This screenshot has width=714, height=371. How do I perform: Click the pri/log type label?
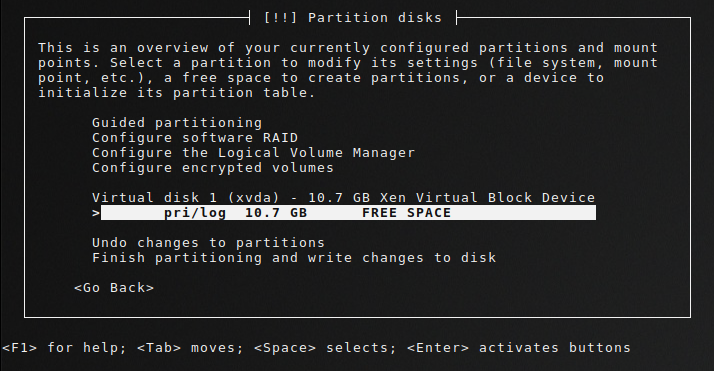pos(195,213)
